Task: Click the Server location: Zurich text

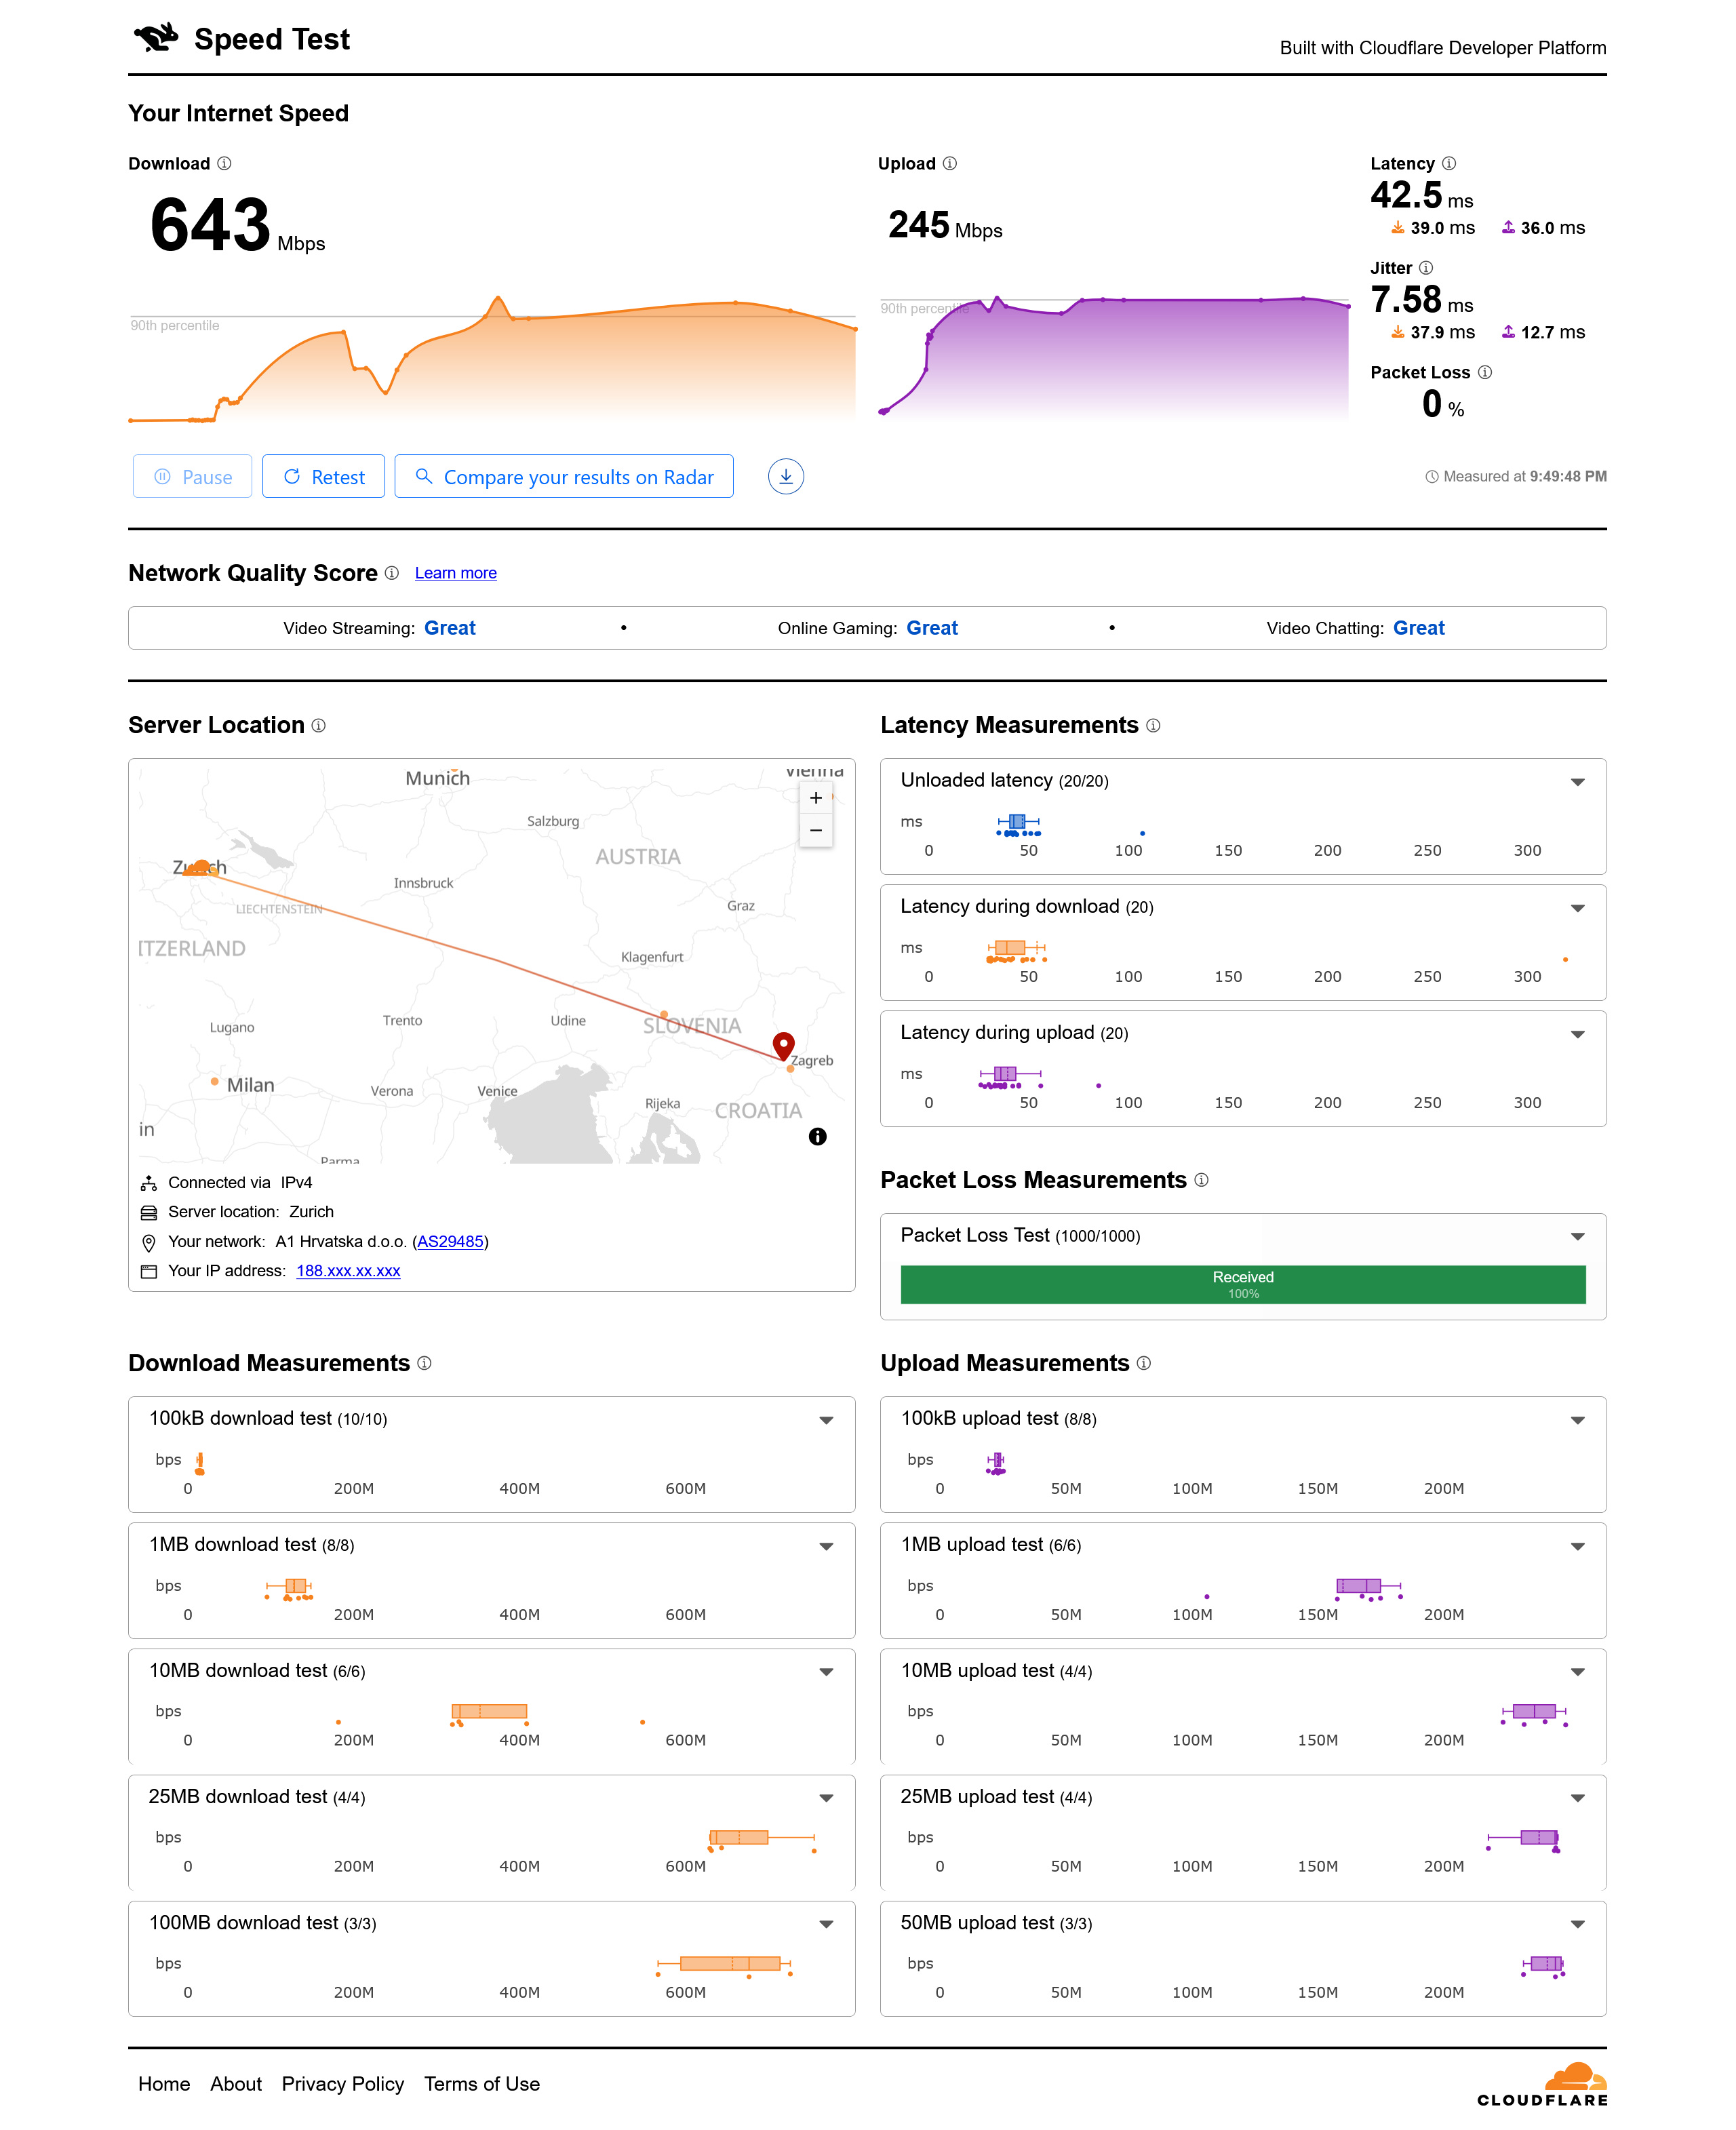Action: tap(251, 1212)
